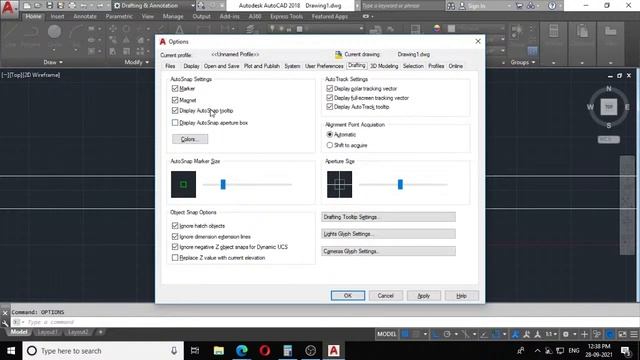Open Lights Glyph Settings
Image resolution: width=640 pixels, height=360 pixels.
[x=388, y=234]
